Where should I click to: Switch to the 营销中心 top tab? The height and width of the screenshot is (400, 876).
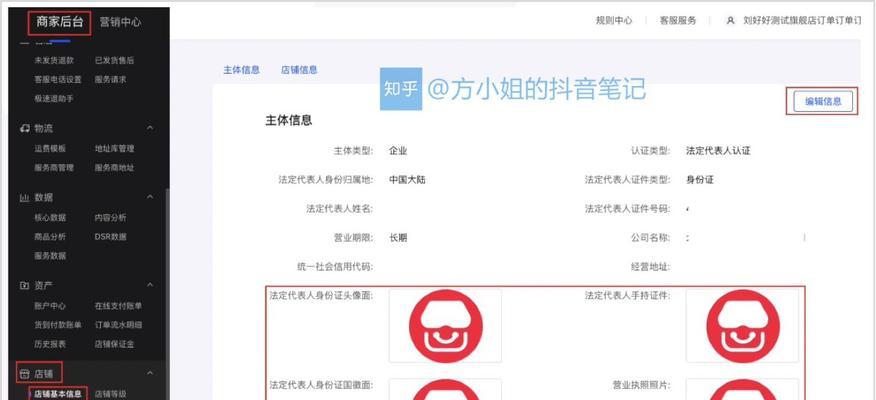click(x=120, y=22)
